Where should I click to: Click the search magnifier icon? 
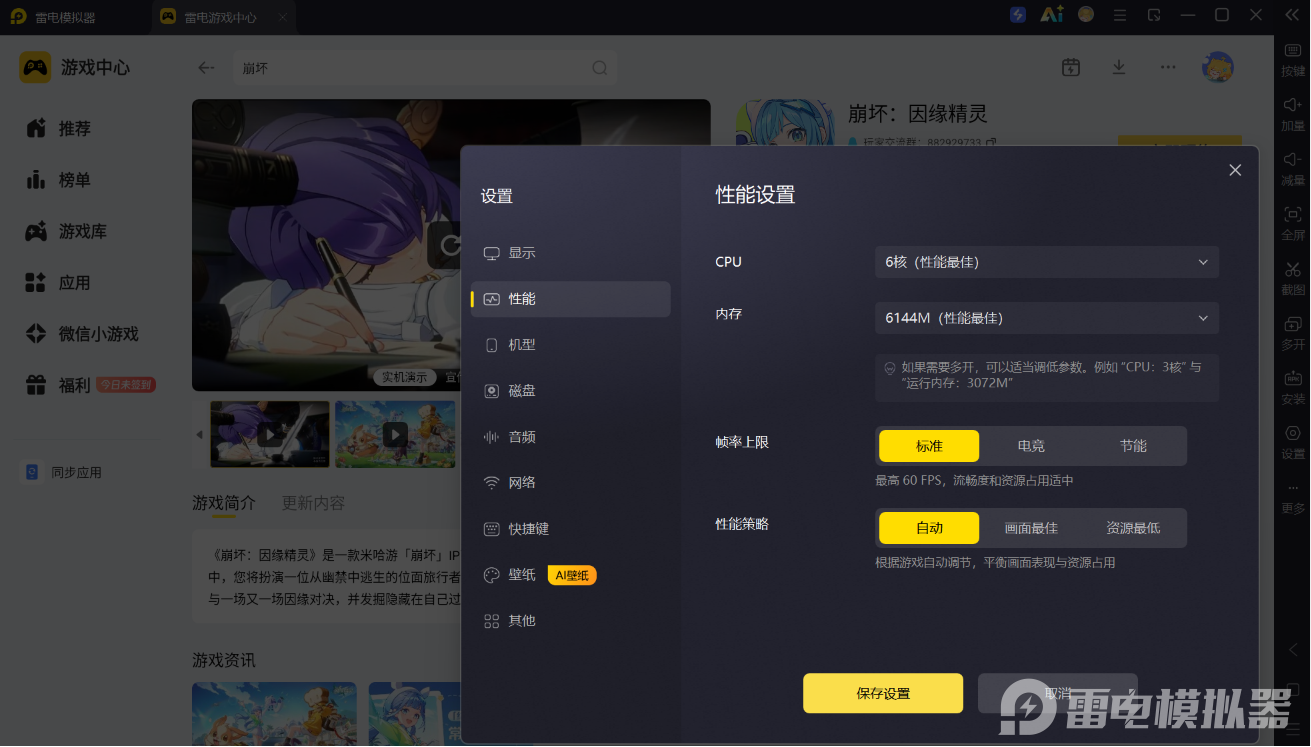[x=600, y=68]
